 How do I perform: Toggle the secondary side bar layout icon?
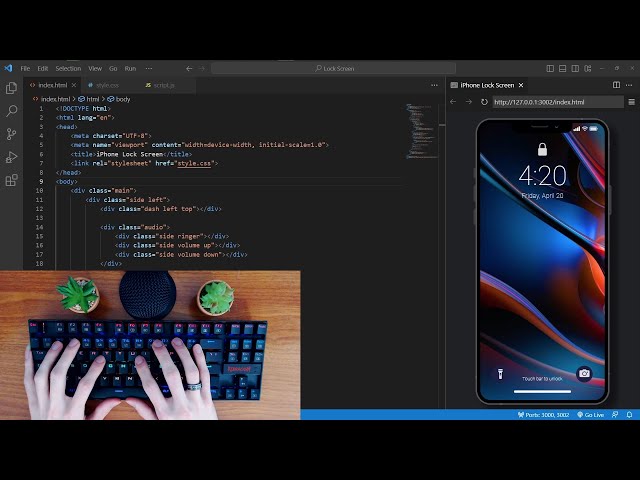coord(575,69)
